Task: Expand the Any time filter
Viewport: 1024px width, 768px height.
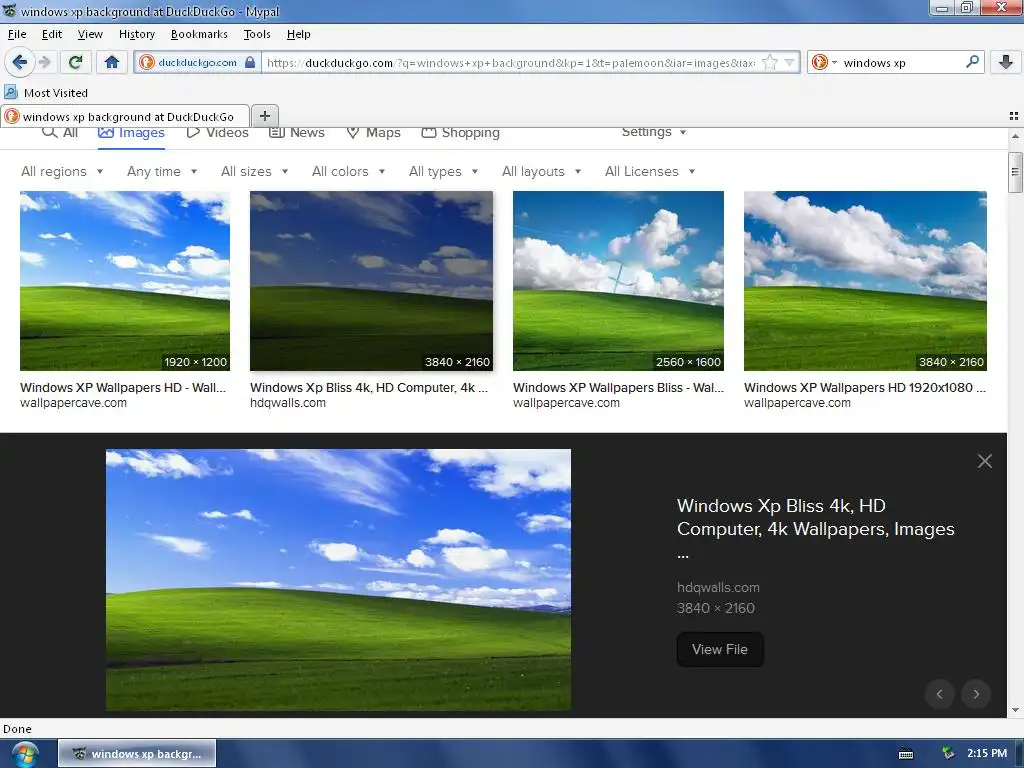Action: [162, 171]
